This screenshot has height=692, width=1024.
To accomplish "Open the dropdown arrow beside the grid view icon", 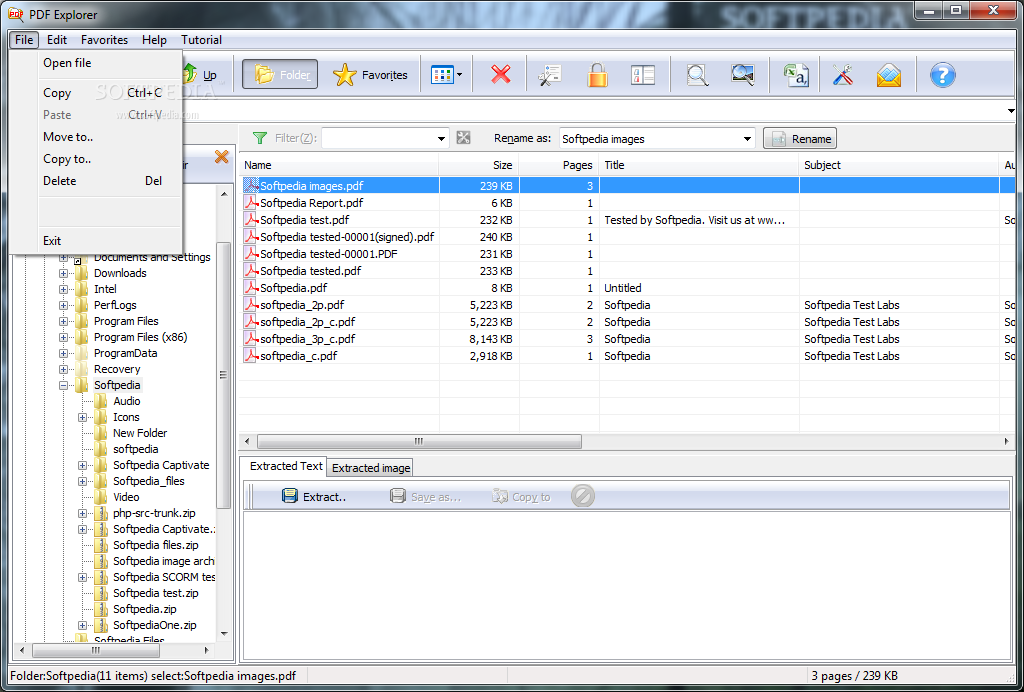I will point(459,74).
